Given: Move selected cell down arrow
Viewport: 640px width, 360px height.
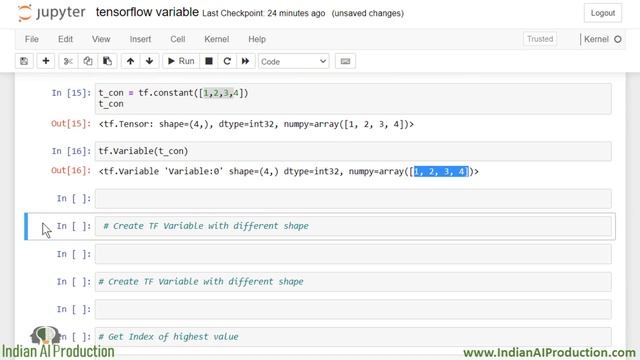Looking at the screenshot, I should point(149,61).
